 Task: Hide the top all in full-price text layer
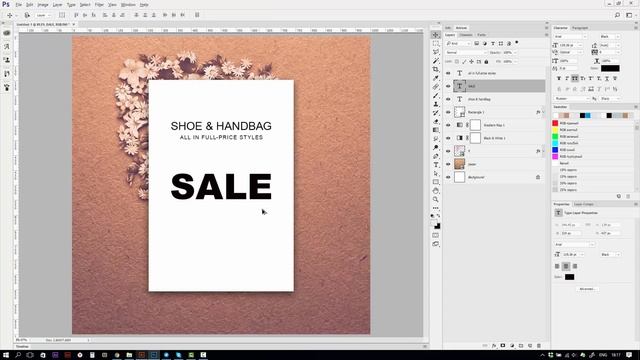click(x=448, y=73)
